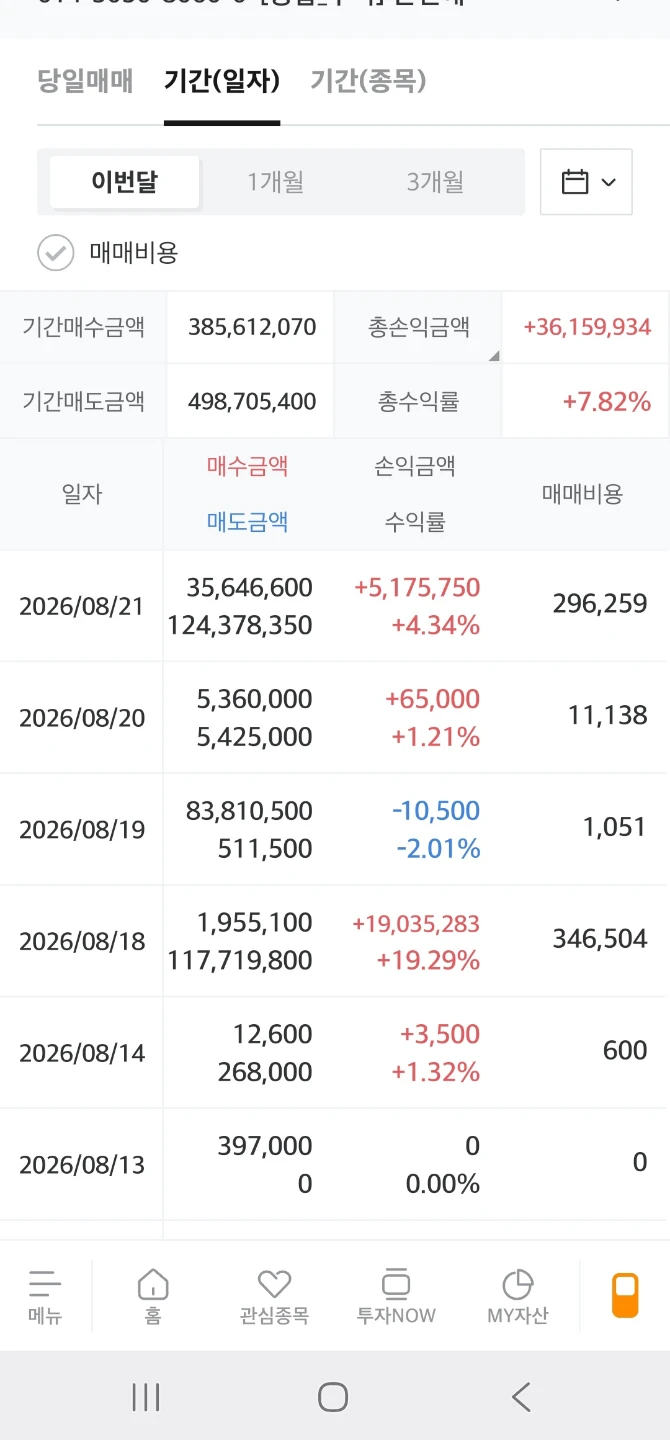The image size is (670, 1440).
Task: Tap Android home navigation button
Action: 333,1397
